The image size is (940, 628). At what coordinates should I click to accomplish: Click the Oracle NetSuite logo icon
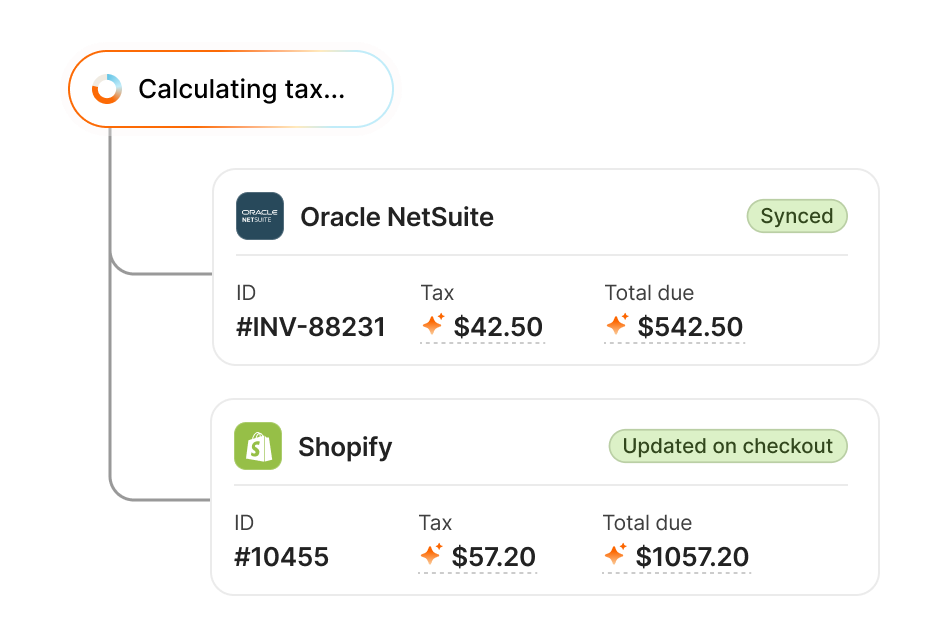tap(260, 216)
